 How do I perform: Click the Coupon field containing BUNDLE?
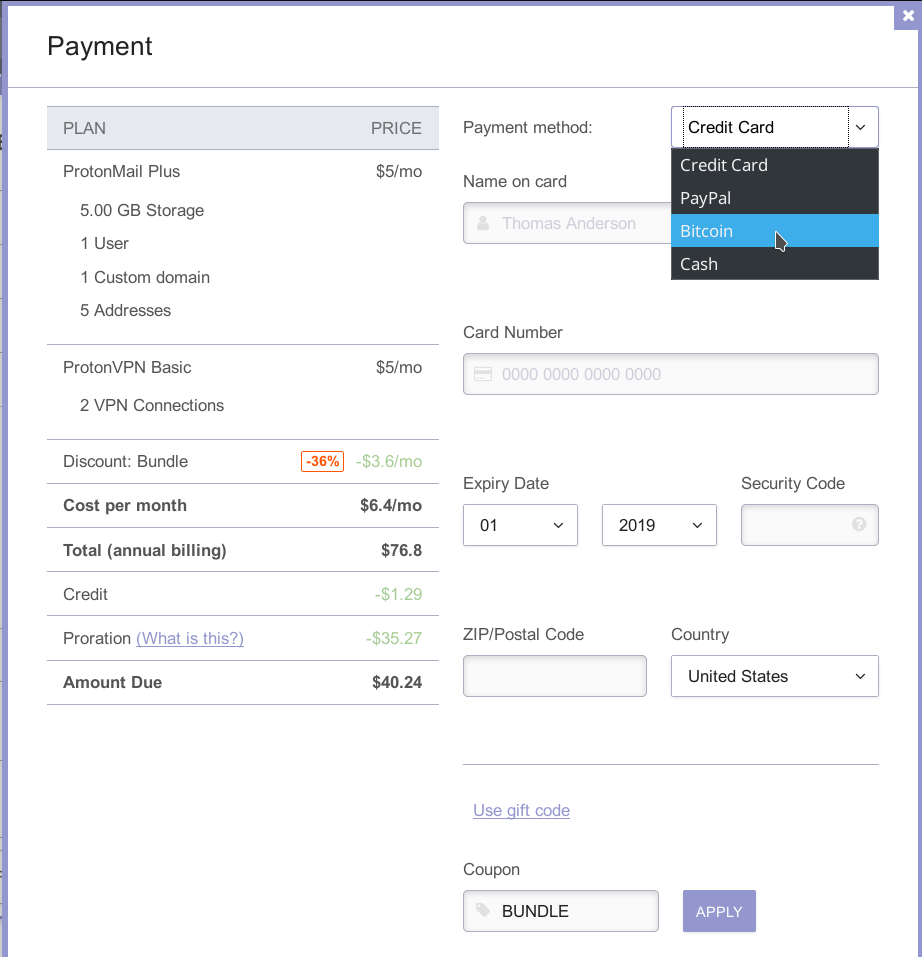click(561, 911)
